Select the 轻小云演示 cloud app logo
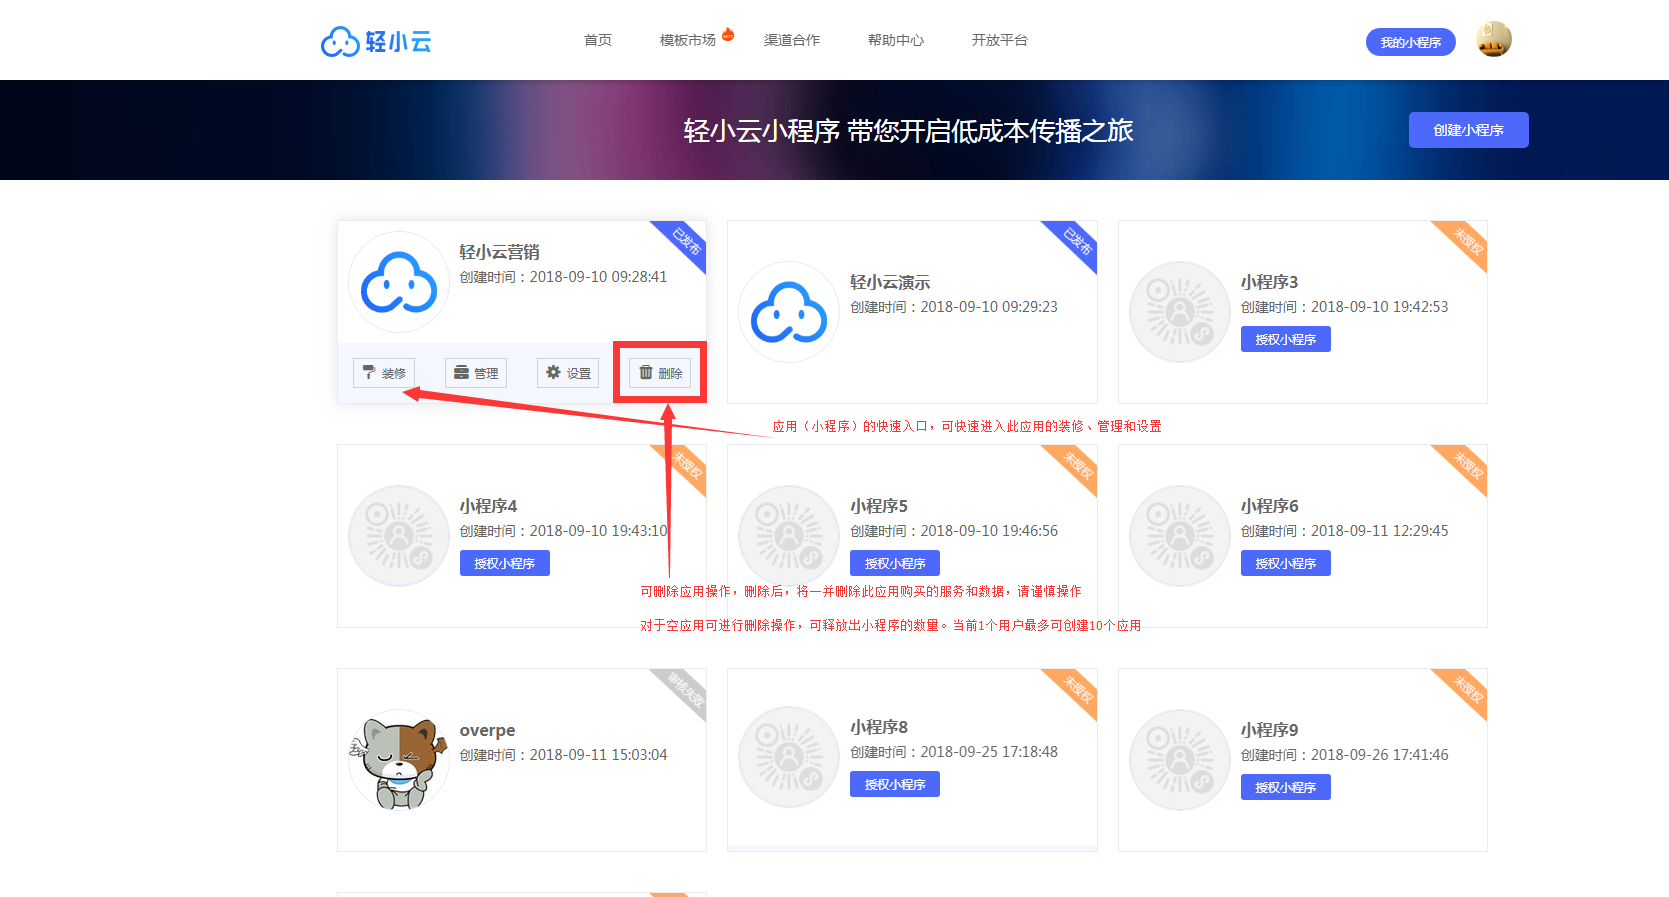The height and width of the screenshot is (897, 1669). click(789, 312)
